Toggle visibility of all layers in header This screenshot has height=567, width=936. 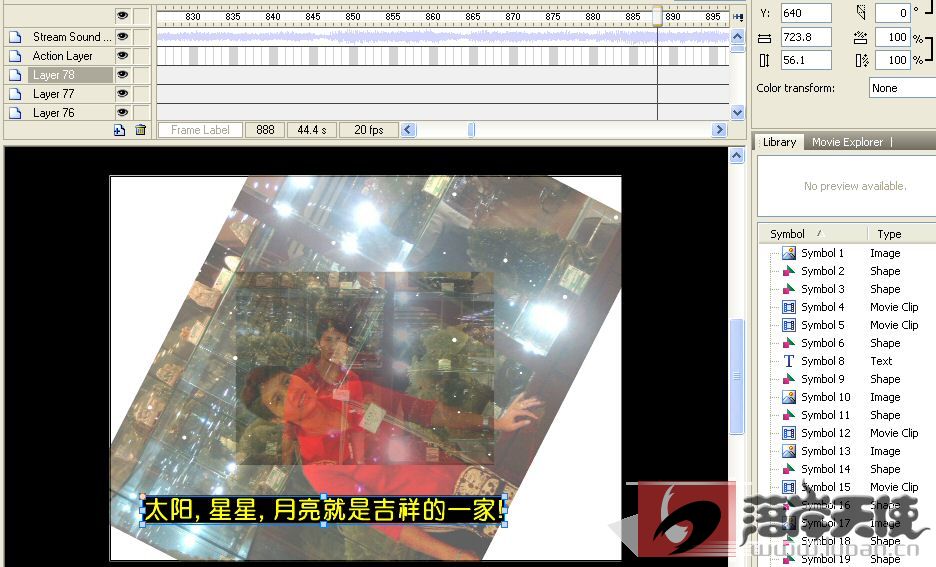click(x=122, y=16)
